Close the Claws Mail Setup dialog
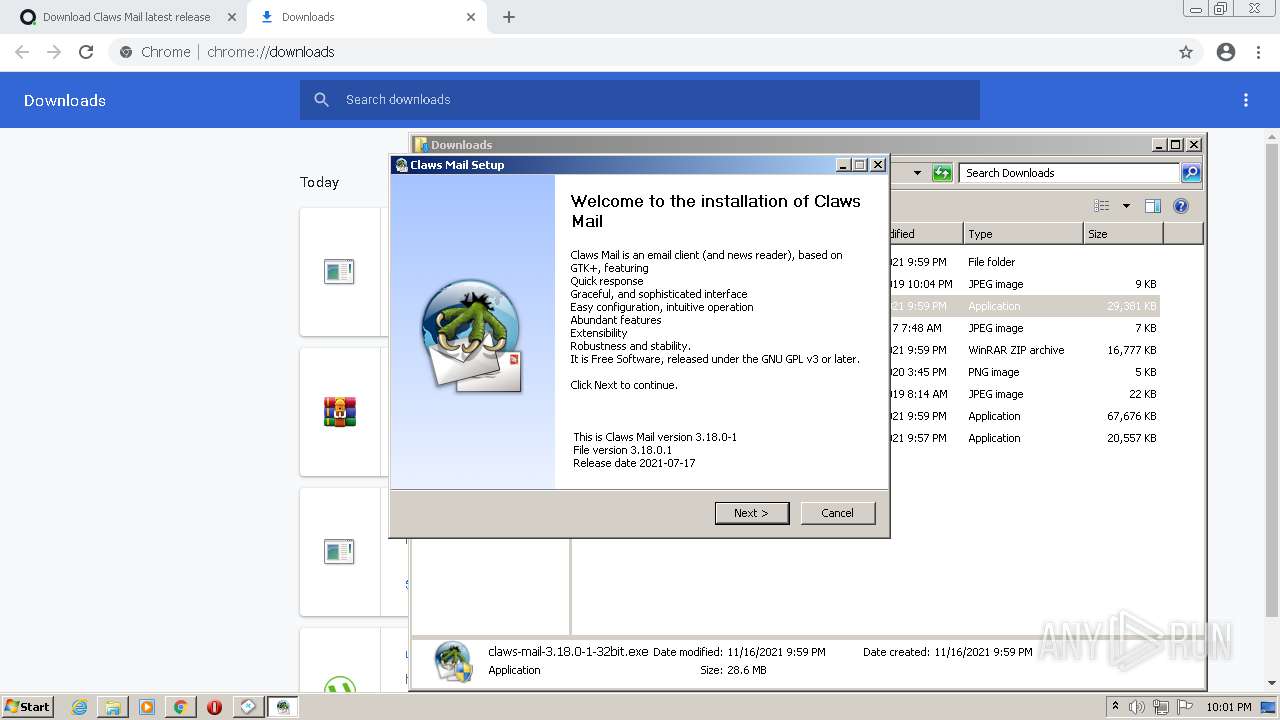This screenshot has width=1280, height=720. [878, 165]
